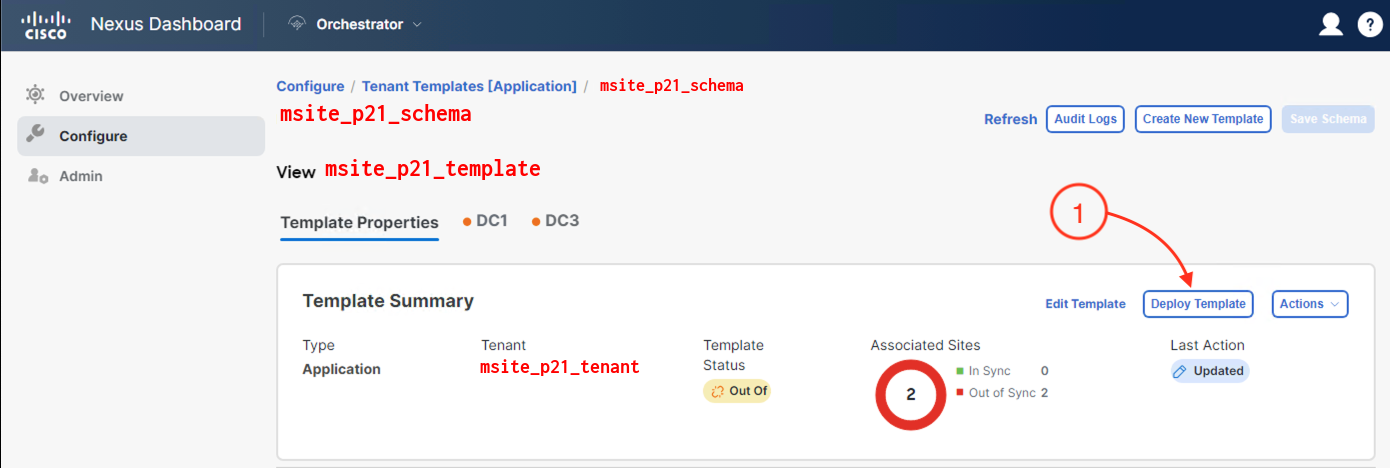Click Create New Template button
The image size is (1390, 468).
pyautogui.click(x=1203, y=119)
